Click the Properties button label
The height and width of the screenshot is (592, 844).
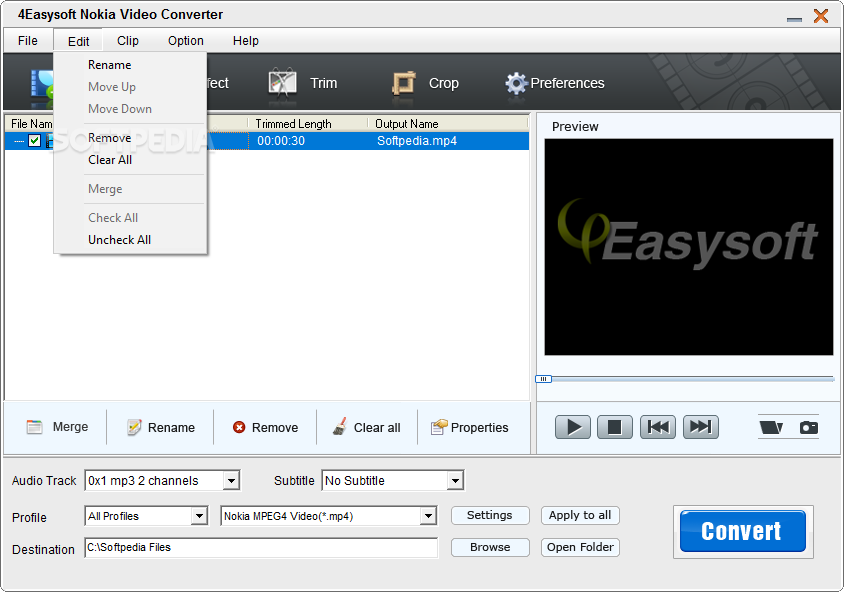coord(480,428)
